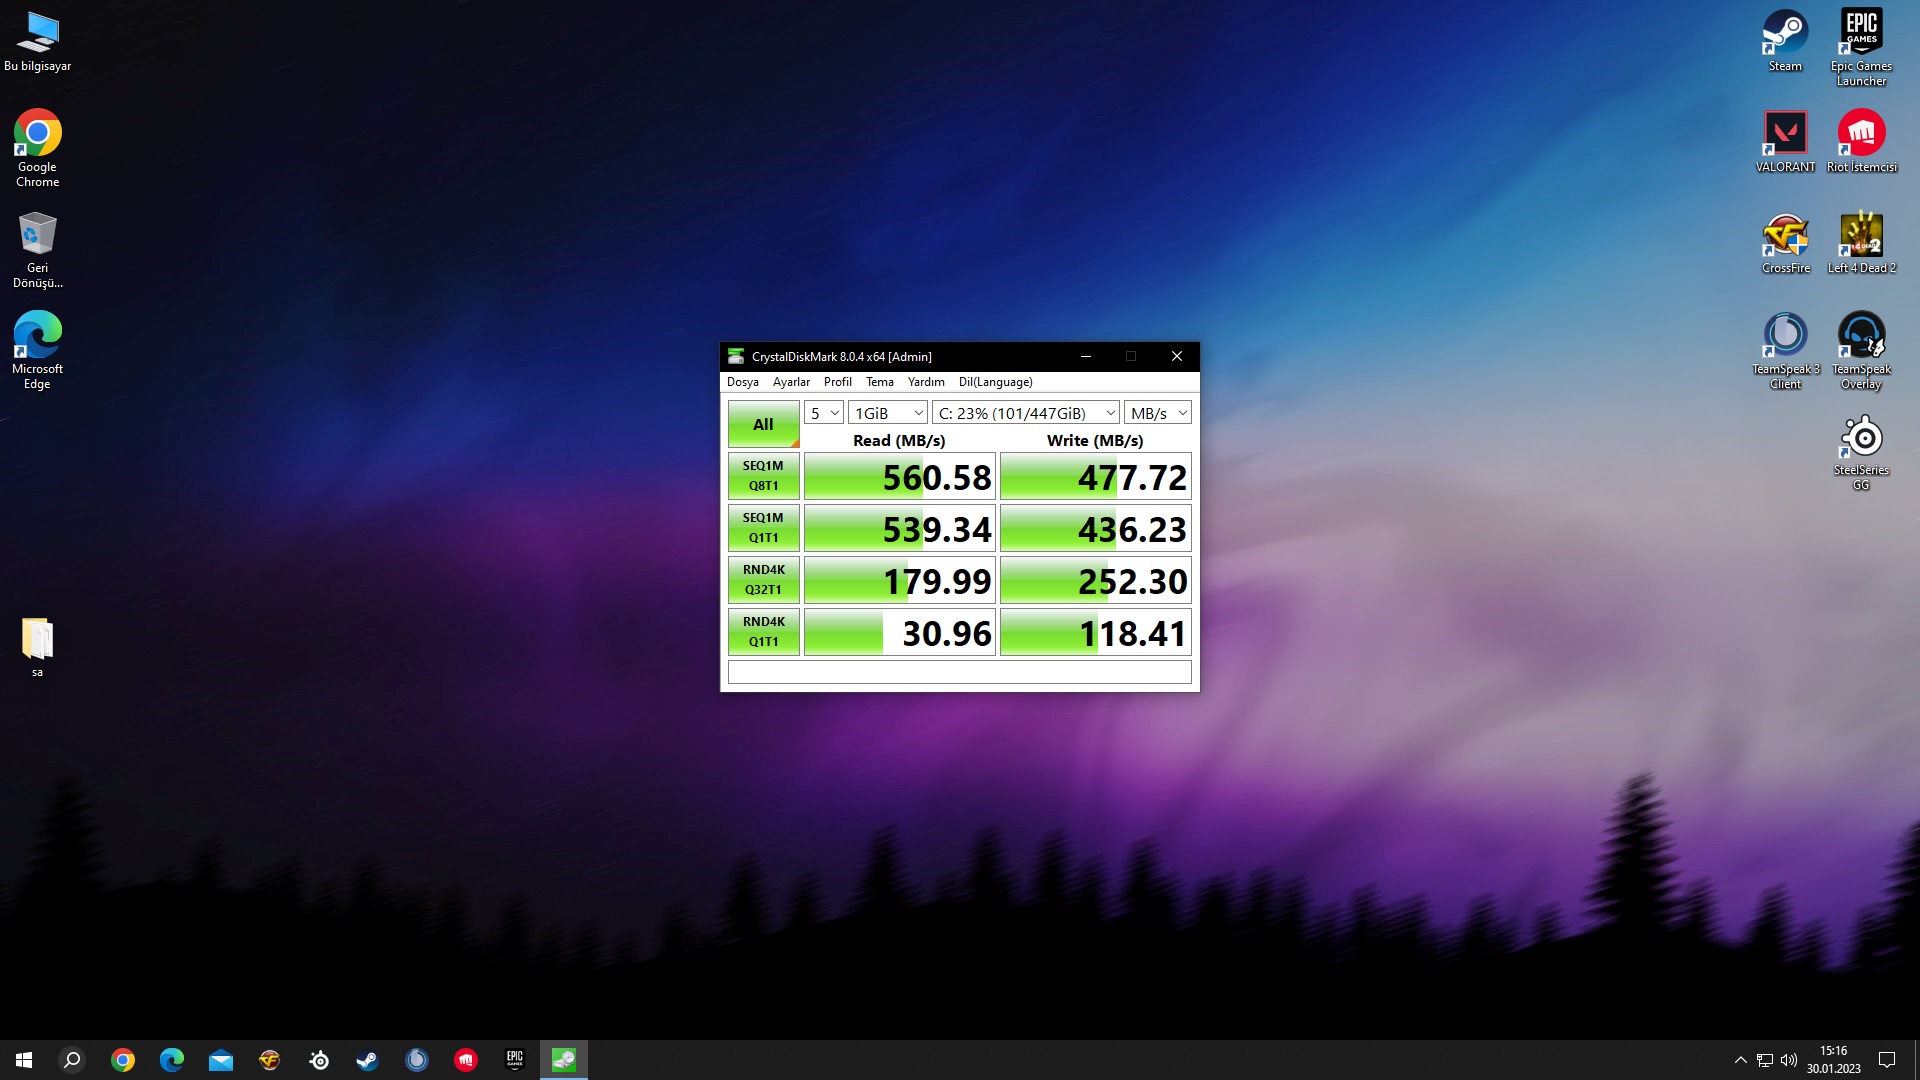Click the All benchmark button
Screen dimensions: 1920x1080
(763, 424)
